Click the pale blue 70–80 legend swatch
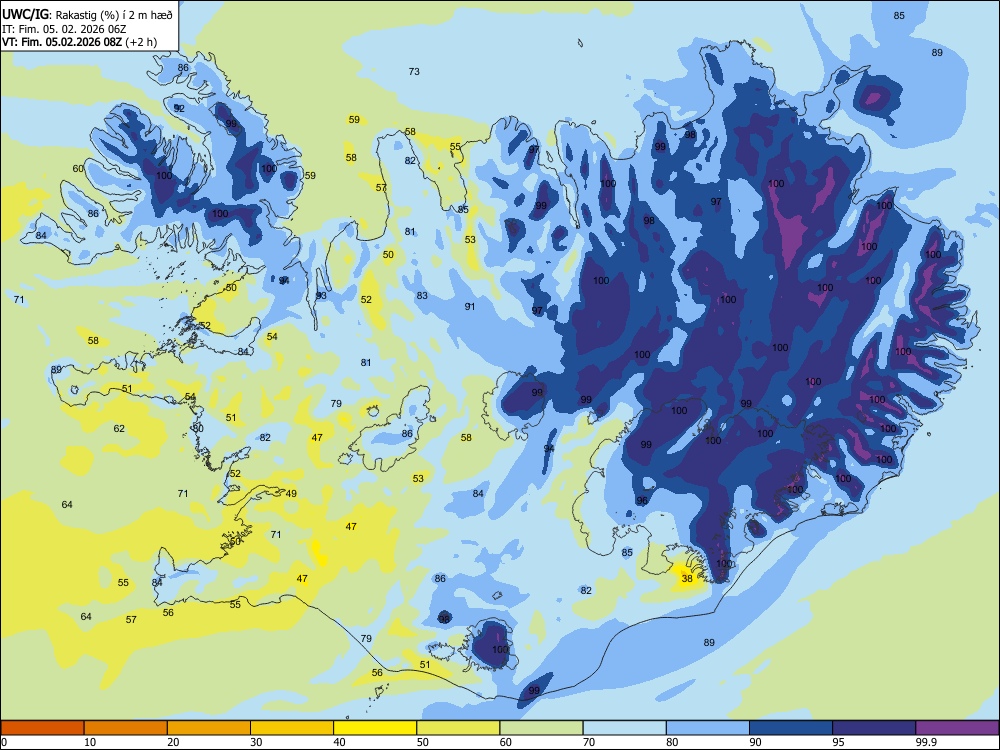Image resolution: width=1000 pixels, height=750 pixels. coord(624,728)
